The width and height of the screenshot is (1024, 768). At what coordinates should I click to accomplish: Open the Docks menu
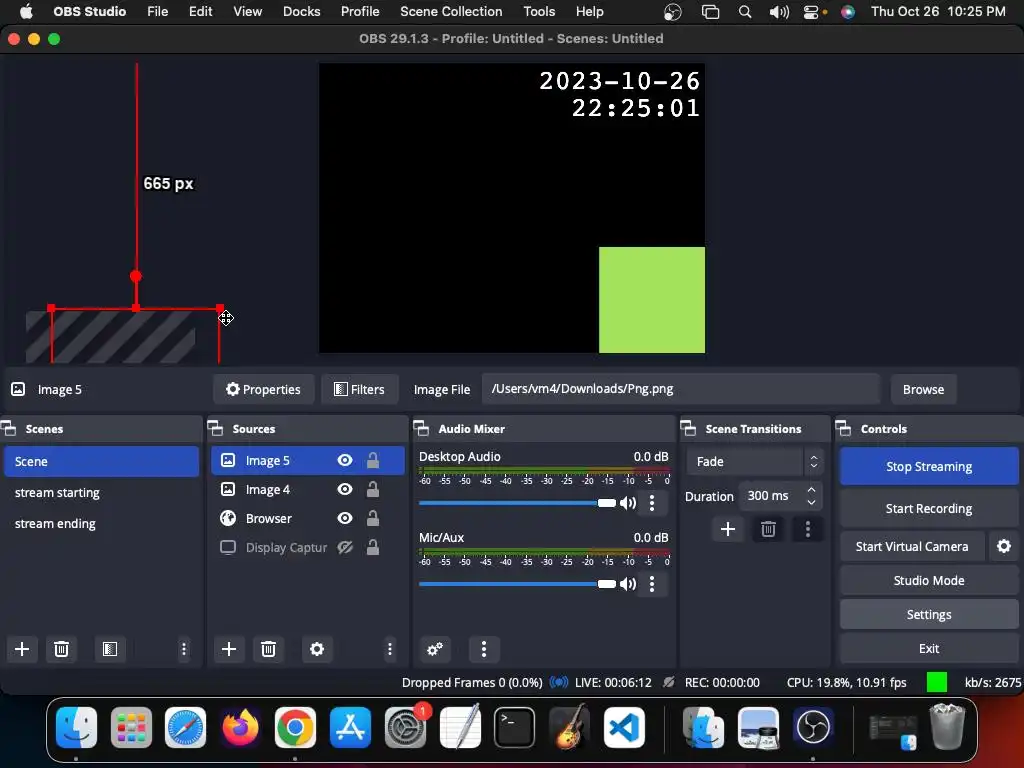coord(302,11)
